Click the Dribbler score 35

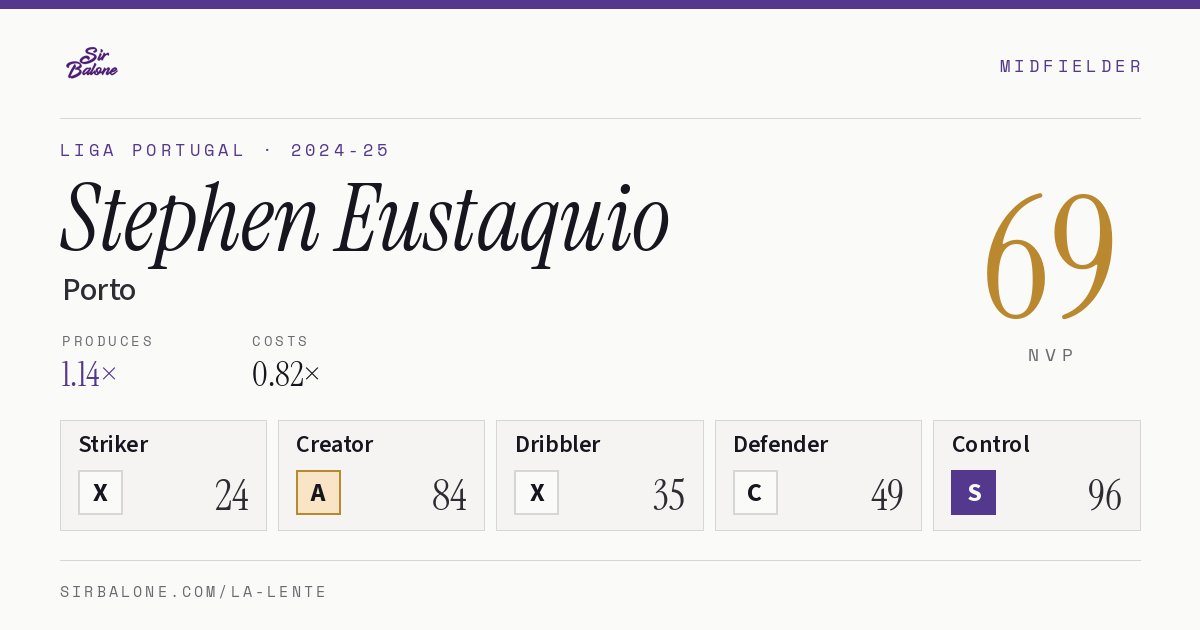pyautogui.click(x=668, y=495)
